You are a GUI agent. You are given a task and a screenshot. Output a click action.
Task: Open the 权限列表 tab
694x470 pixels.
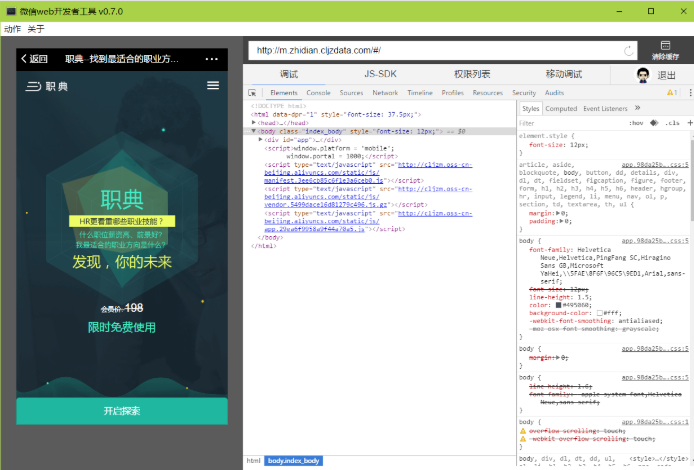tap(472, 74)
